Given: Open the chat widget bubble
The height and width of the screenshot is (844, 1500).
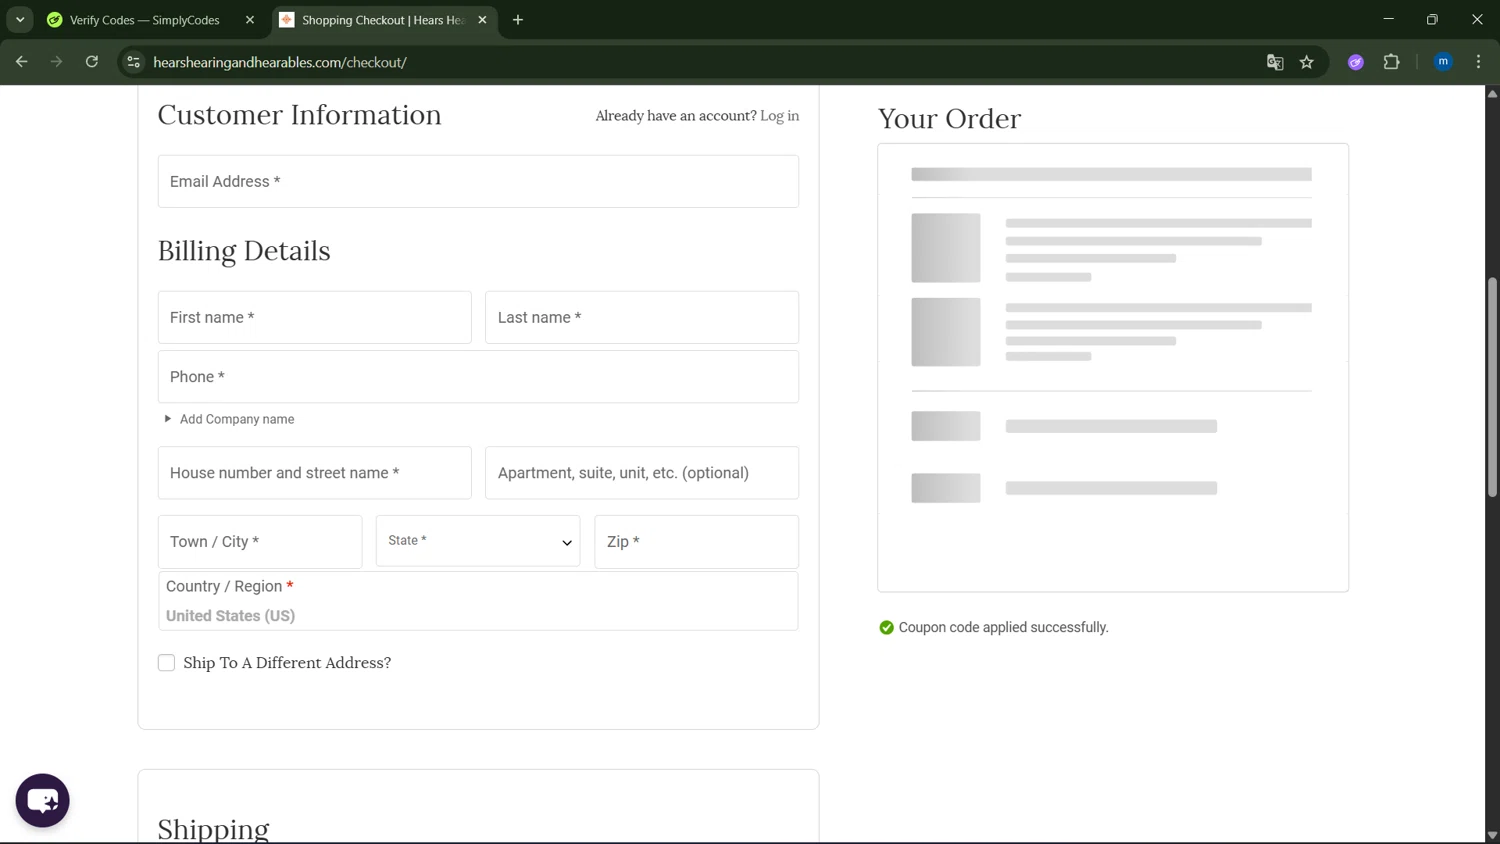Looking at the screenshot, I should point(42,800).
